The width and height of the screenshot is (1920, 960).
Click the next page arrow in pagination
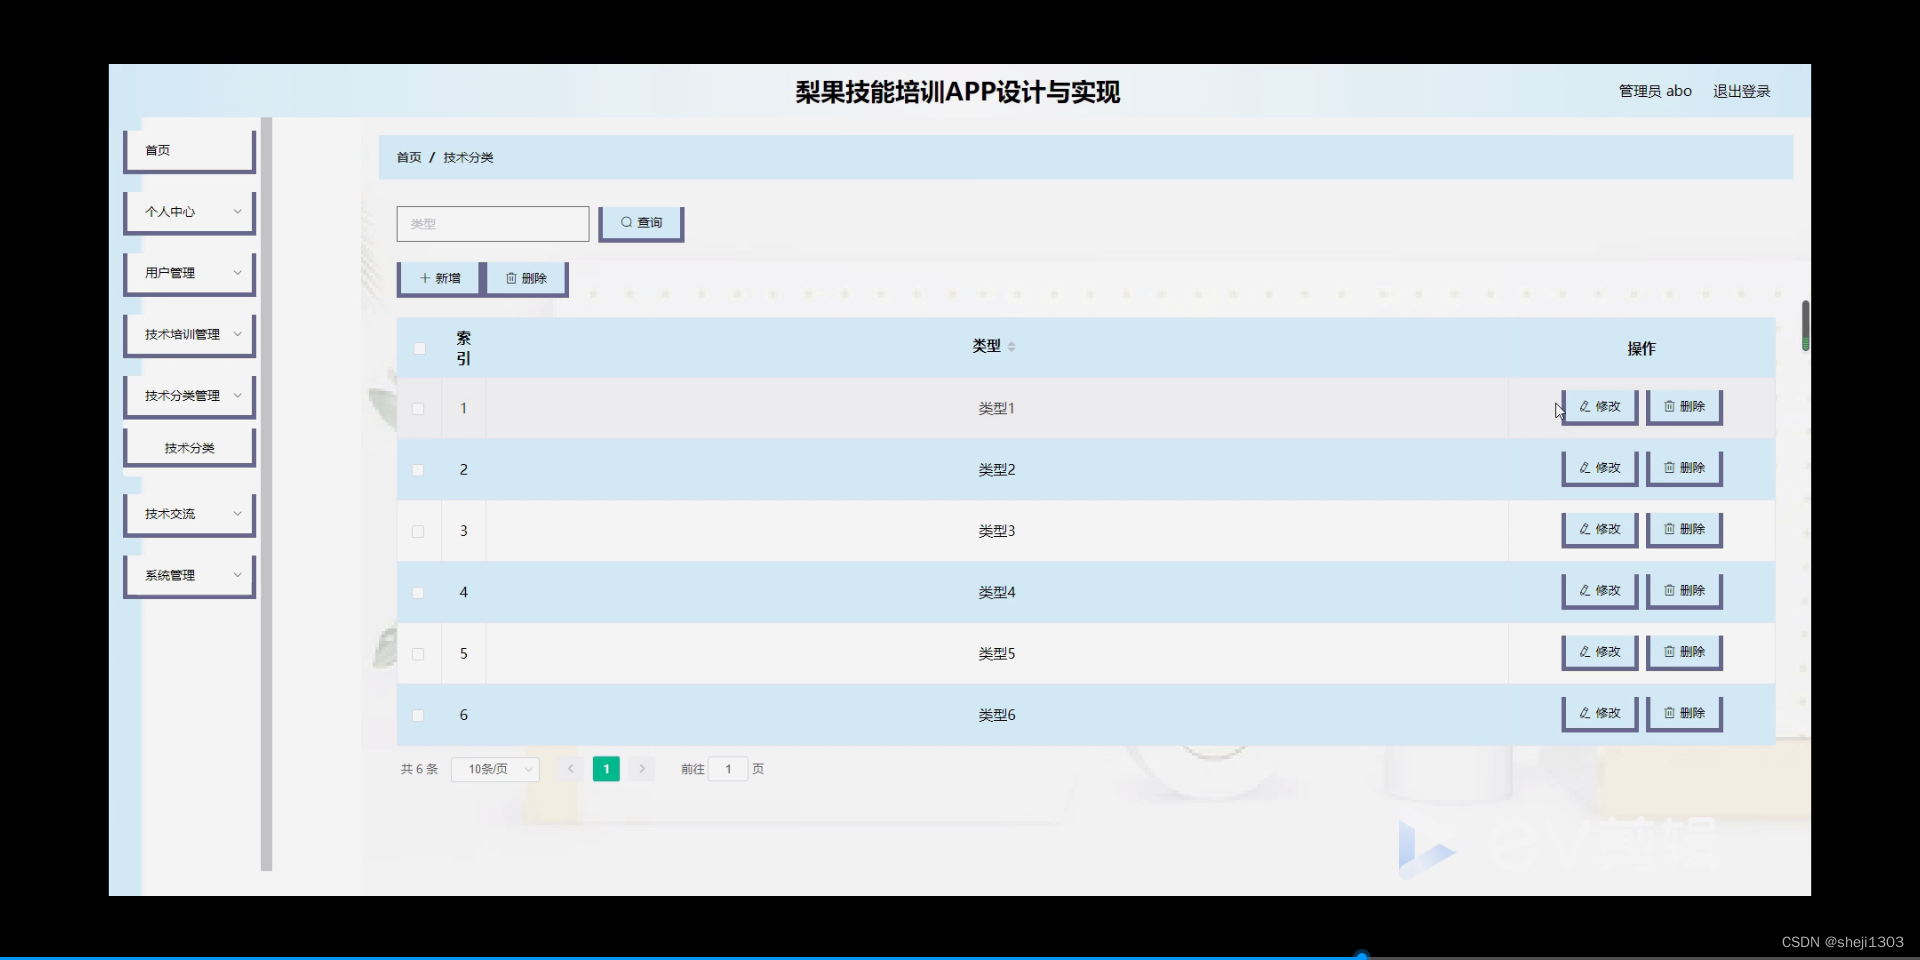coord(641,769)
